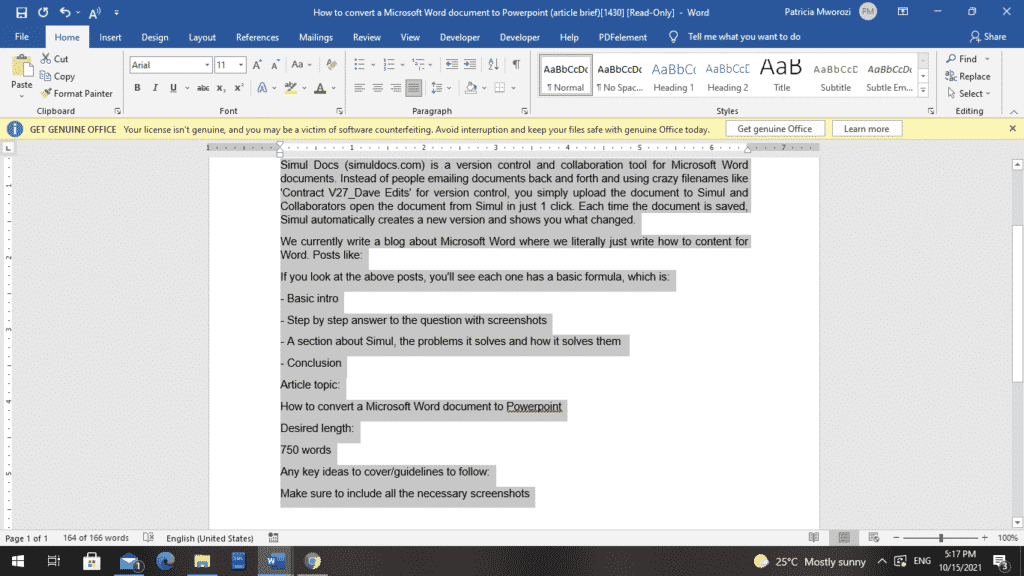
Task: Switch to the Review tab
Action: coord(366,37)
